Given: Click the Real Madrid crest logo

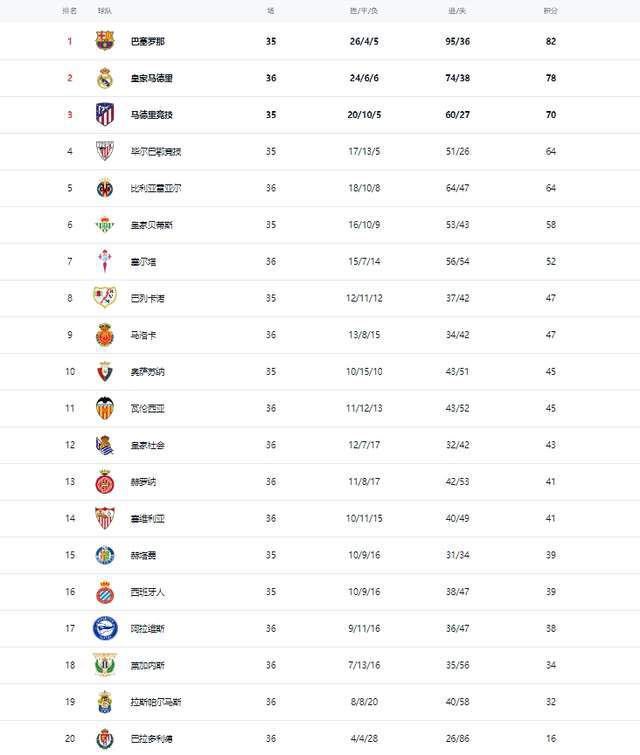Looking at the screenshot, I should coord(104,78).
